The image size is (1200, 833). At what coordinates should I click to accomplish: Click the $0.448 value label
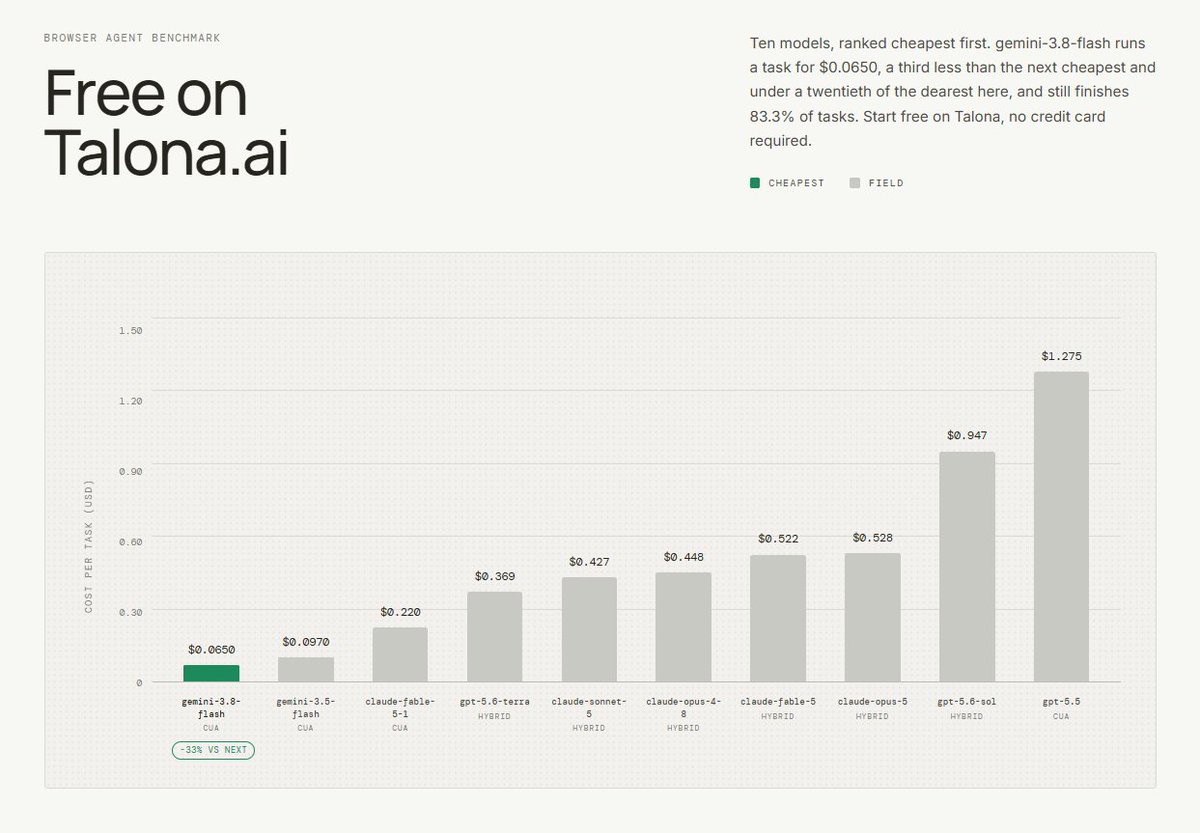point(684,557)
